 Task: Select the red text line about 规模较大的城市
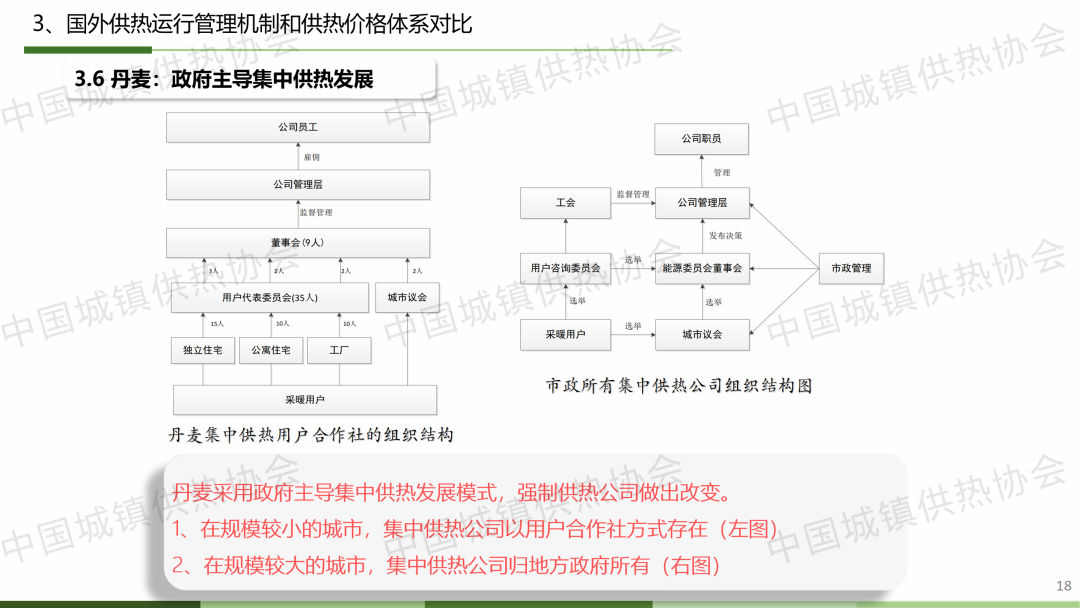446,565
